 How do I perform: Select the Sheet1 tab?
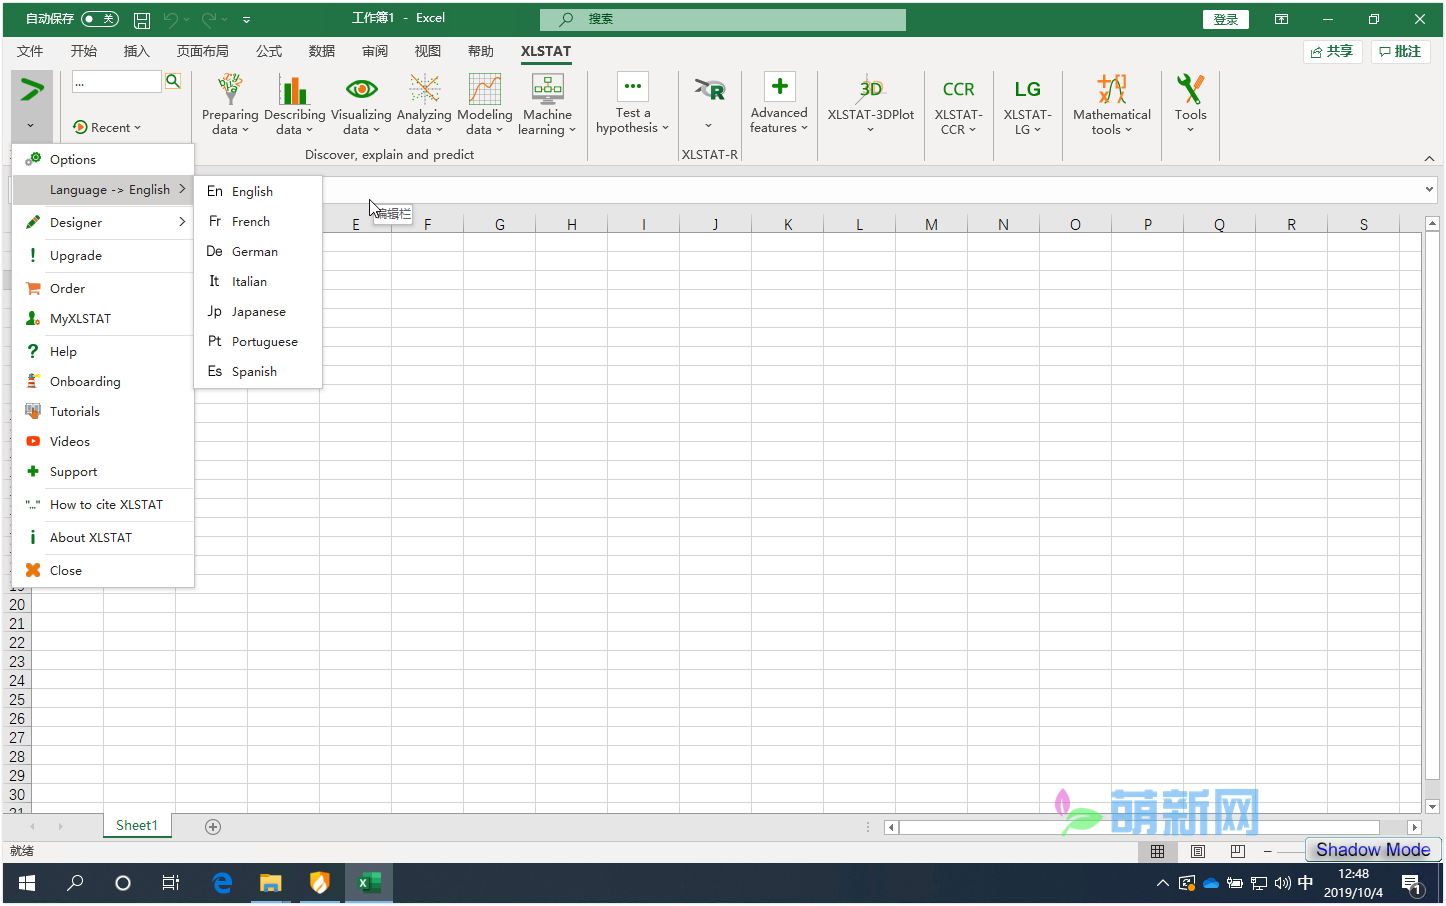137,825
